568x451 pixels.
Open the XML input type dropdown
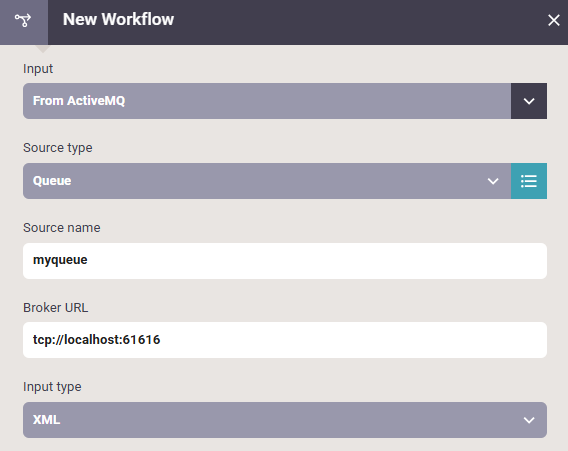click(285, 420)
